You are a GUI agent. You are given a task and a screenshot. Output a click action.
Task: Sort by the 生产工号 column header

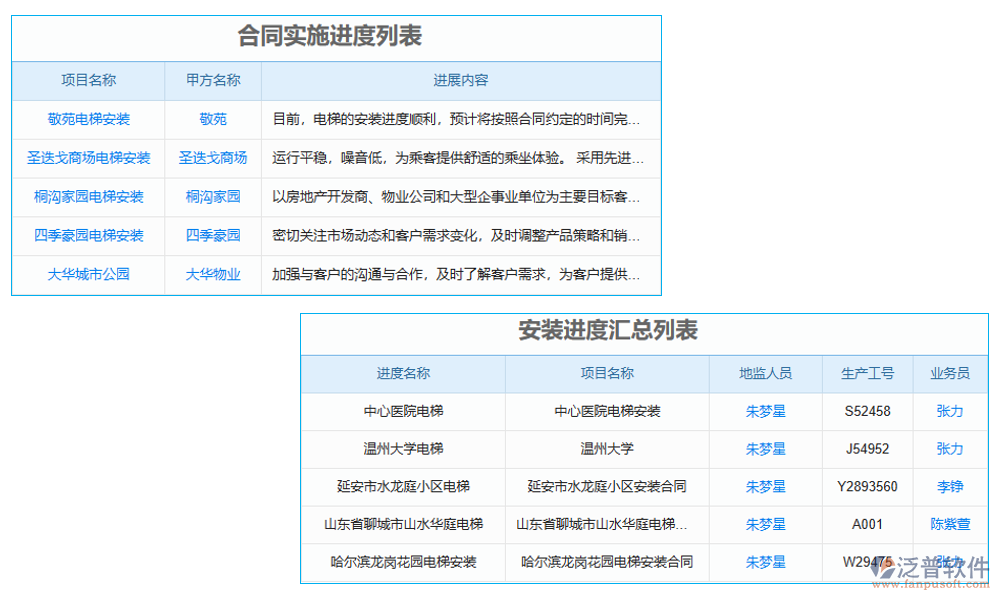868,373
